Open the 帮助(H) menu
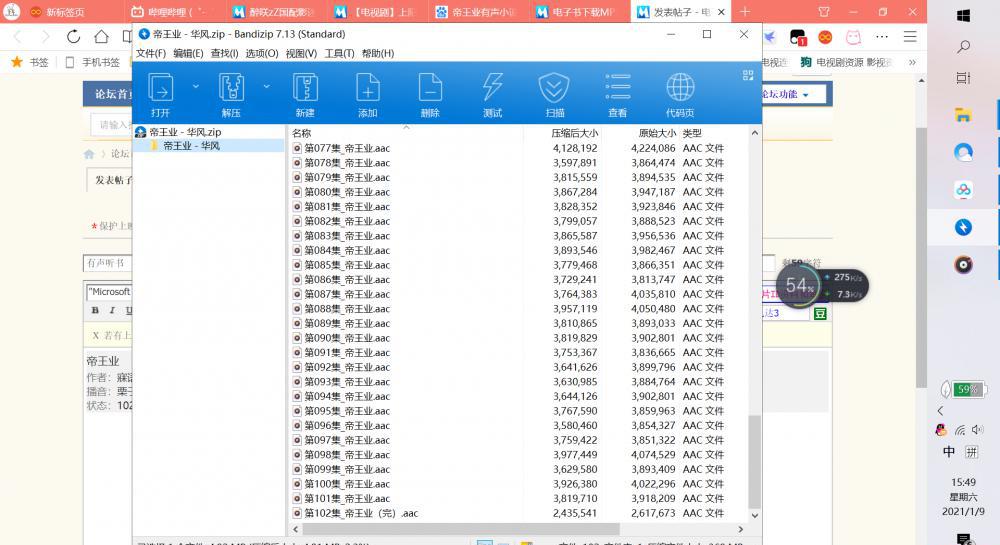 click(378, 54)
